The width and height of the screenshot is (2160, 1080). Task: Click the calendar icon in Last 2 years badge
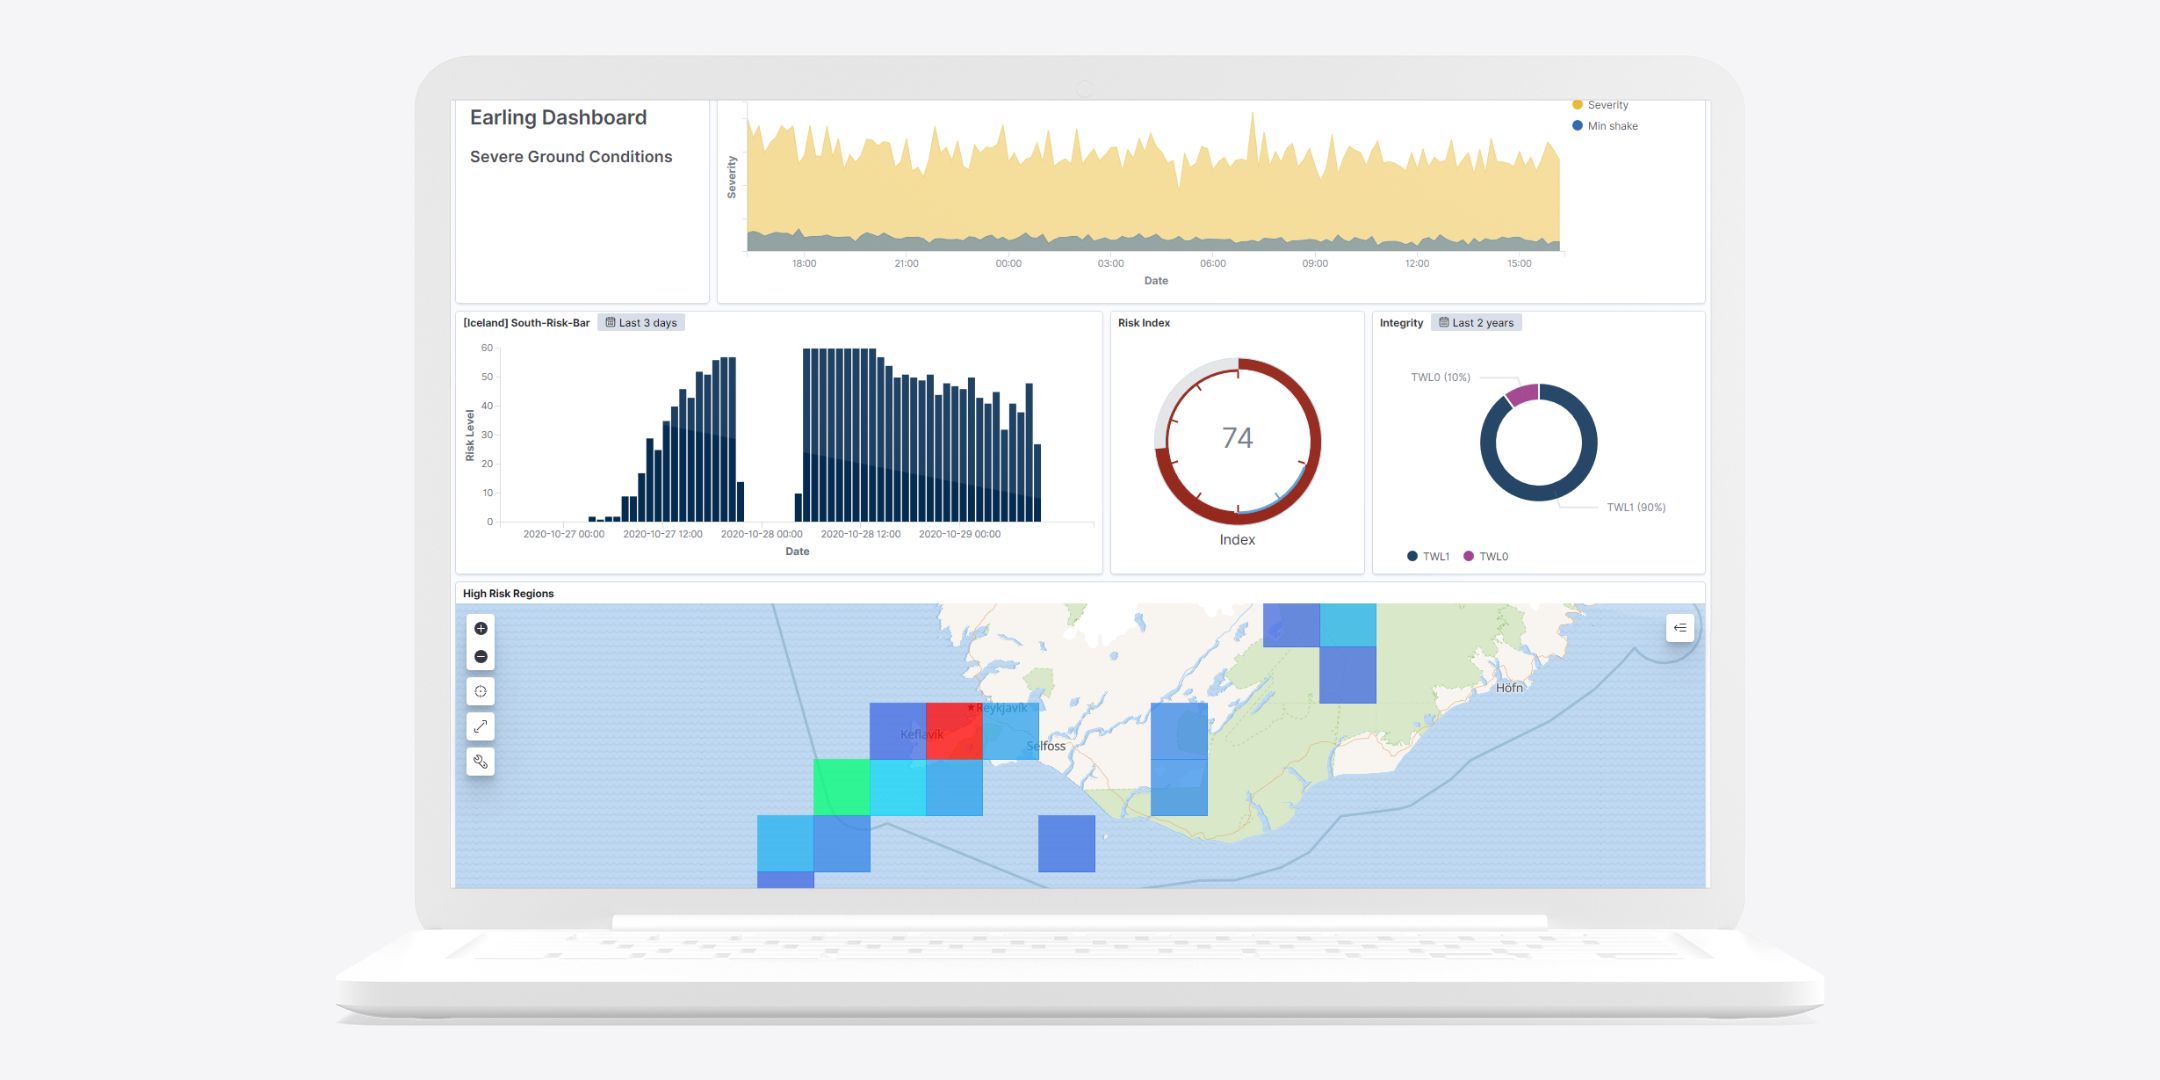(1444, 323)
